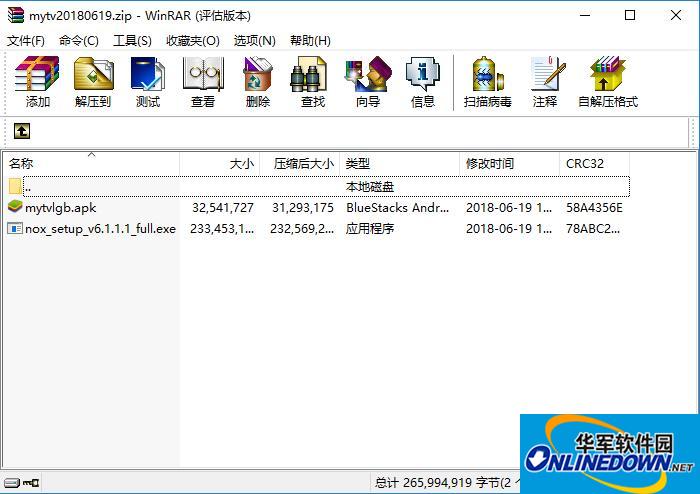This screenshot has width=700, height=494.
Task: Minimize the WinRAR window
Action: (585, 15)
